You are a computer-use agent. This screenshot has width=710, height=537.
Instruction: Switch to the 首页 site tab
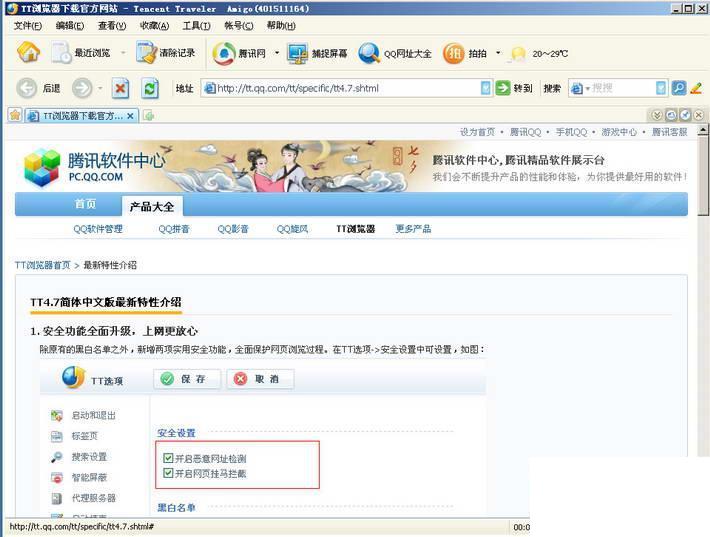click(x=86, y=204)
